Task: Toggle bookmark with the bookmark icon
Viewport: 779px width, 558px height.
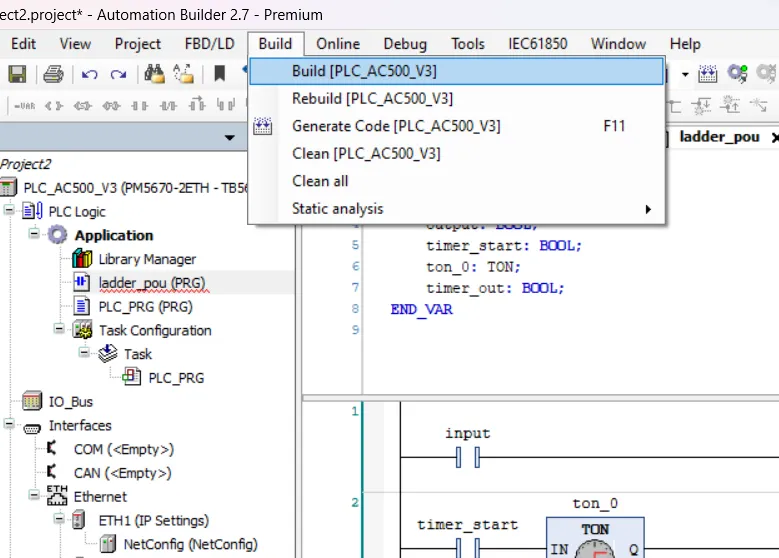Action: [x=219, y=74]
